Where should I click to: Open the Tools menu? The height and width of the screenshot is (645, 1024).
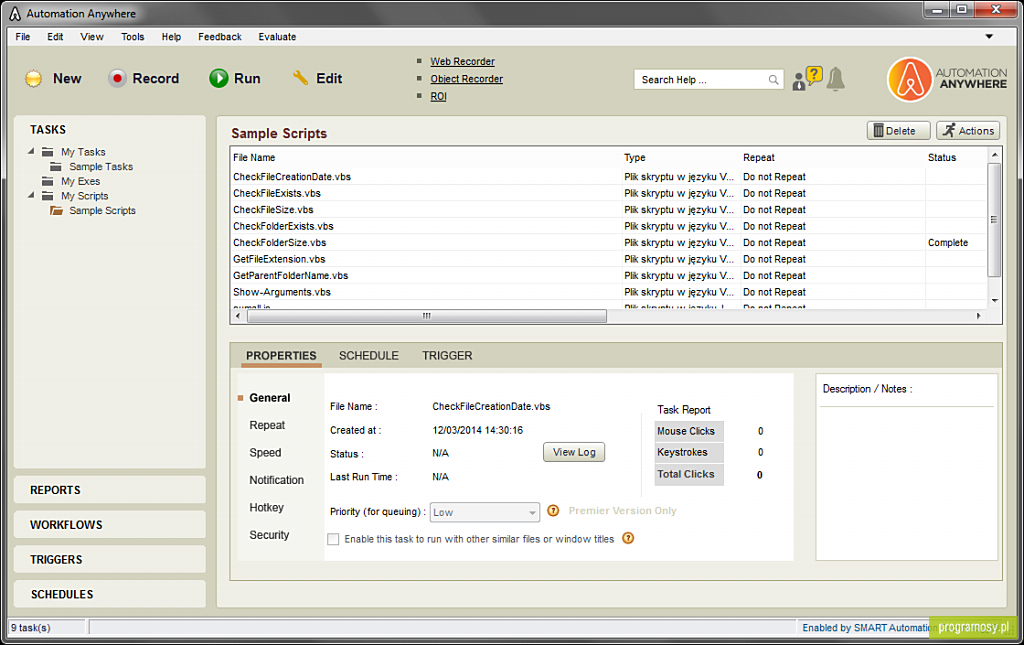pyautogui.click(x=133, y=37)
